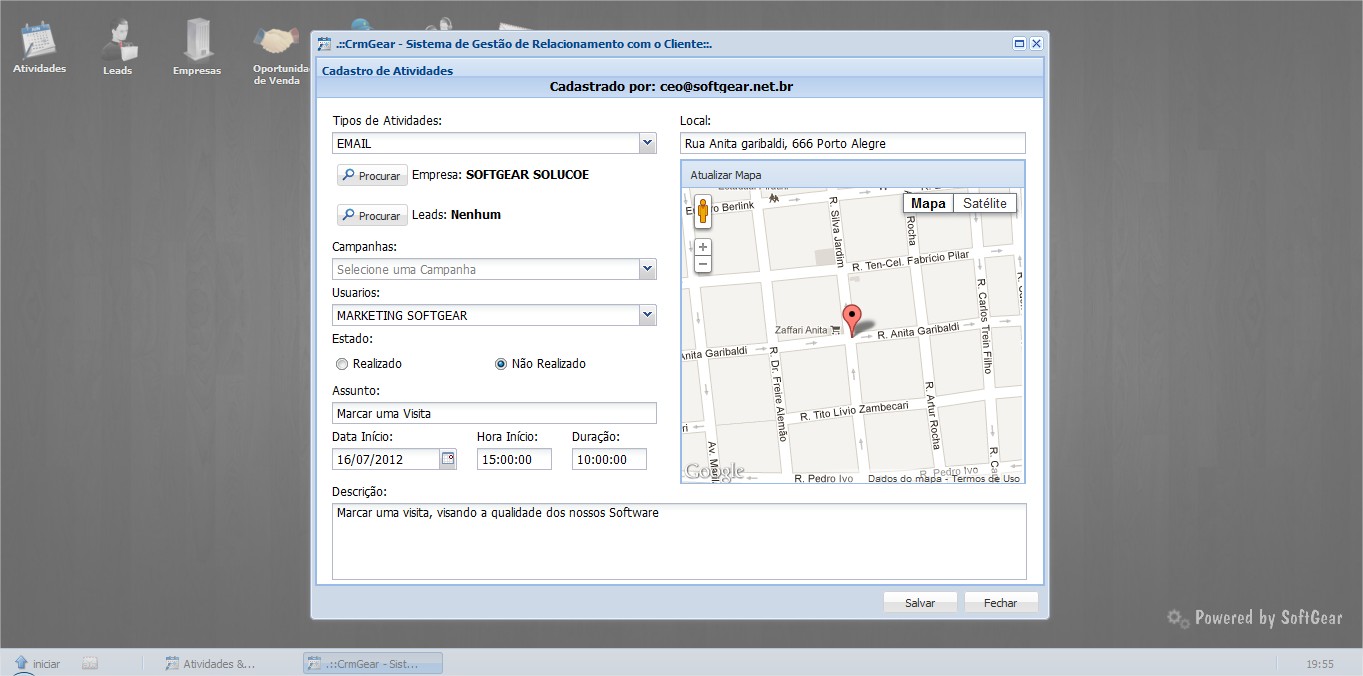Select the Realizado radio button
This screenshot has height=676, width=1363.
click(342, 364)
